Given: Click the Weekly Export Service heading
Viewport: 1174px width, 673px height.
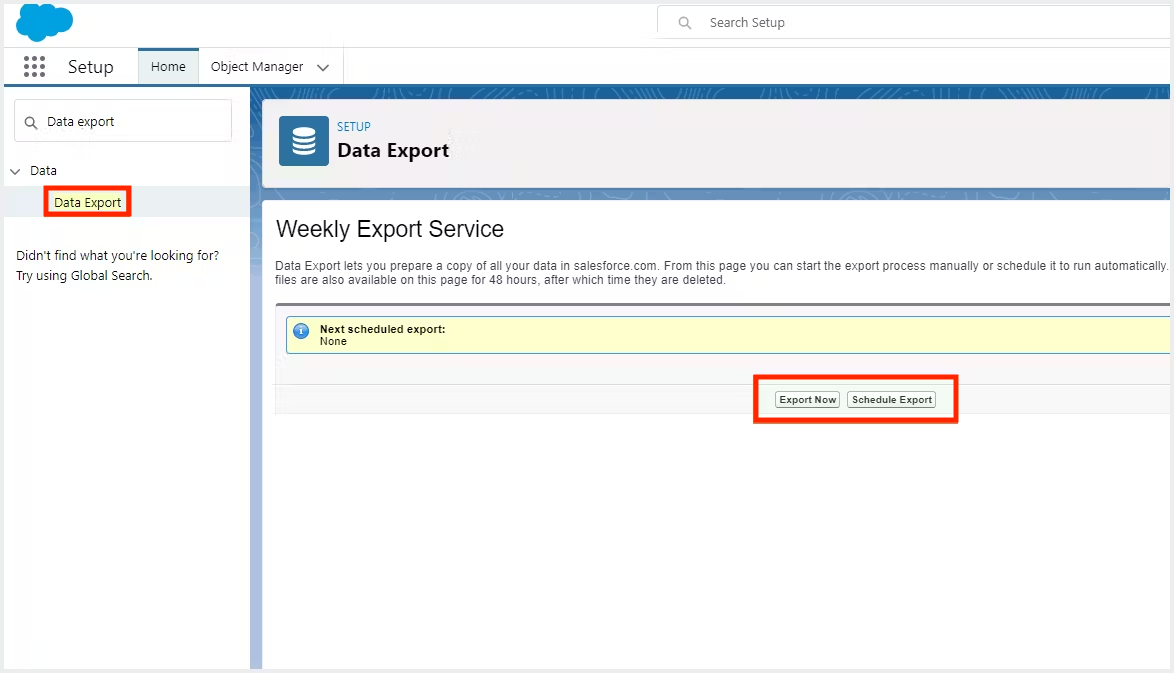Looking at the screenshot, I should (390, 229).
